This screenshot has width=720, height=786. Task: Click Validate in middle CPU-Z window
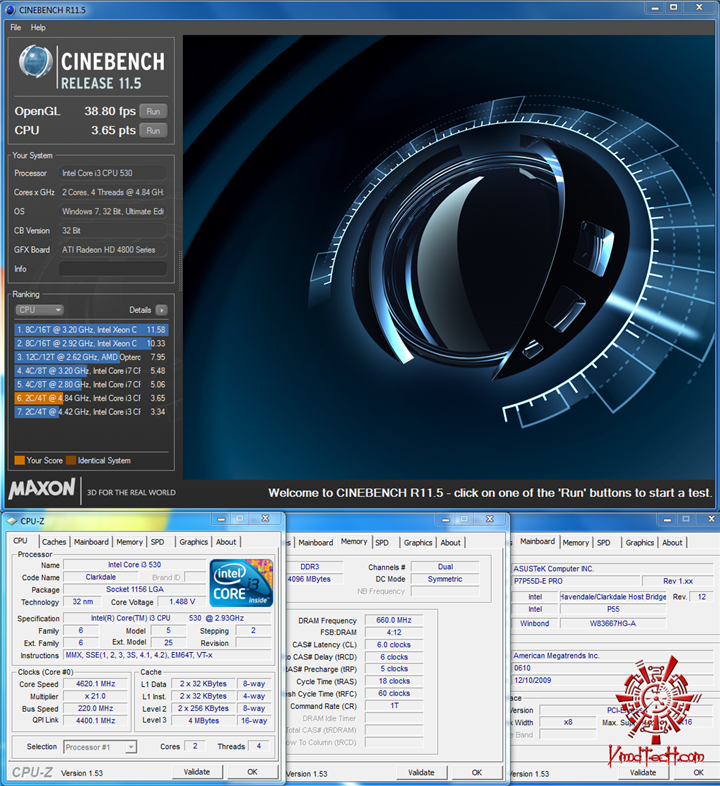click(421, 772)
